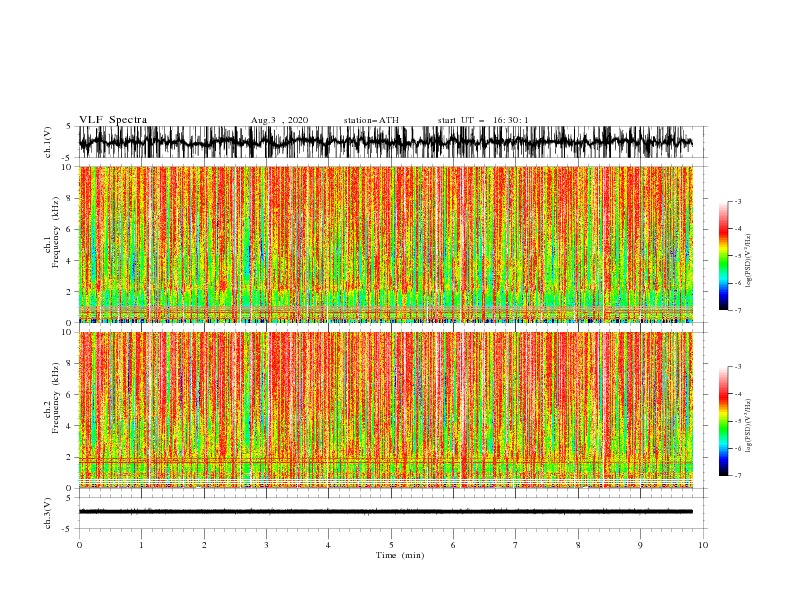The width and height of the screenshot is (792, 612).
Task: Click the "Time (min)" axis label
Action: coord(400,555)
